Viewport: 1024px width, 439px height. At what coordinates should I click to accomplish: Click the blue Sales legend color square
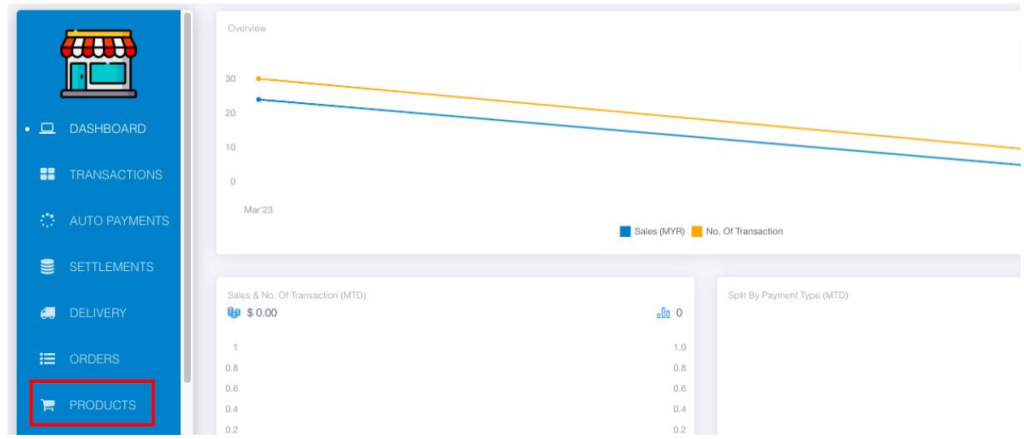pos(625,231)
